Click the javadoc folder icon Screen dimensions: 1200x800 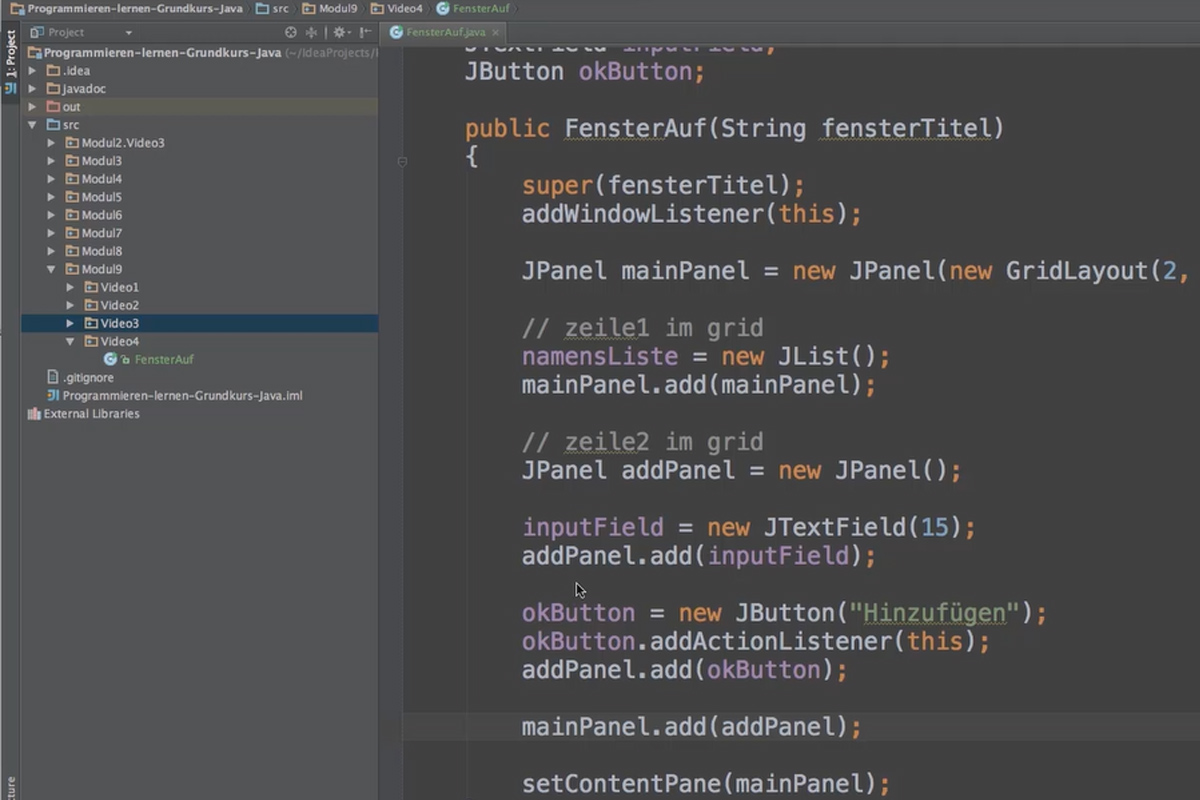(x=53, y=89)
